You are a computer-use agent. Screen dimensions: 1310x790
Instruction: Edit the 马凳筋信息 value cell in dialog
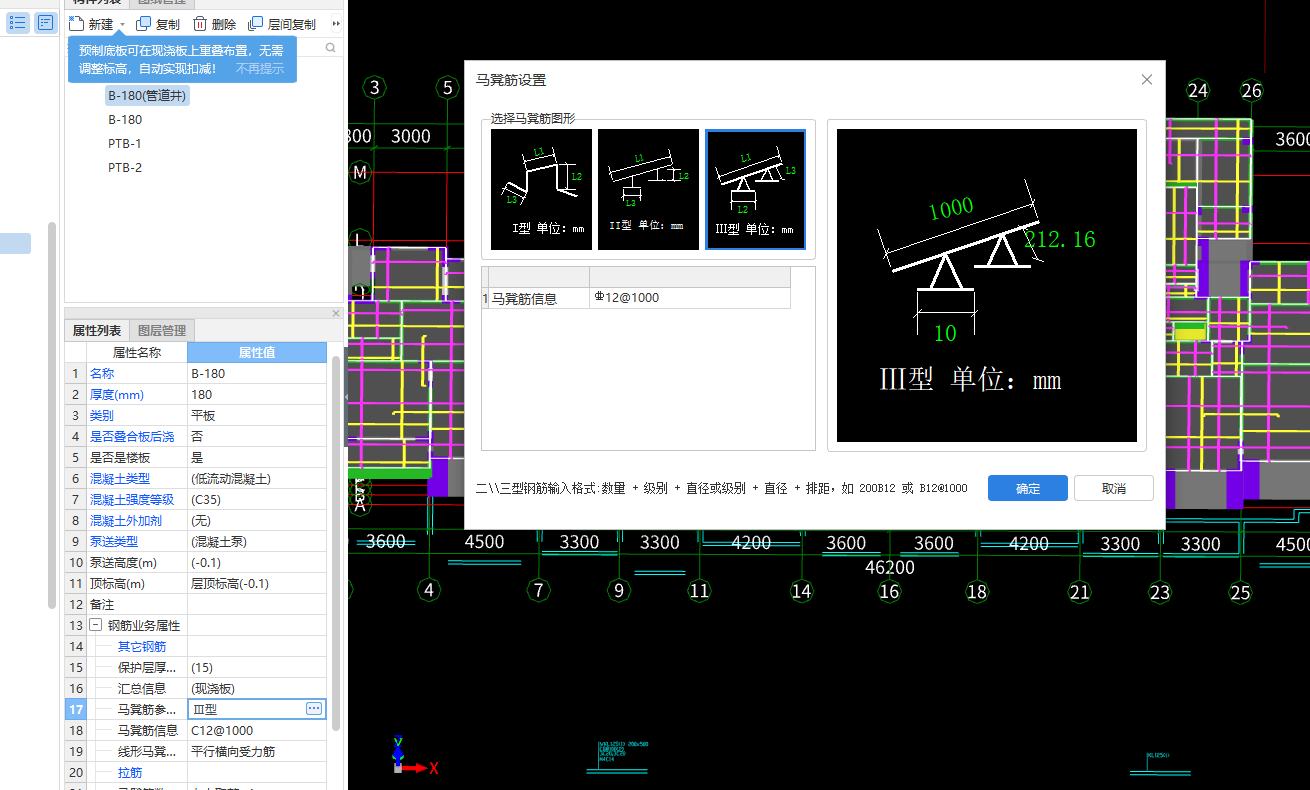[690, 298]
